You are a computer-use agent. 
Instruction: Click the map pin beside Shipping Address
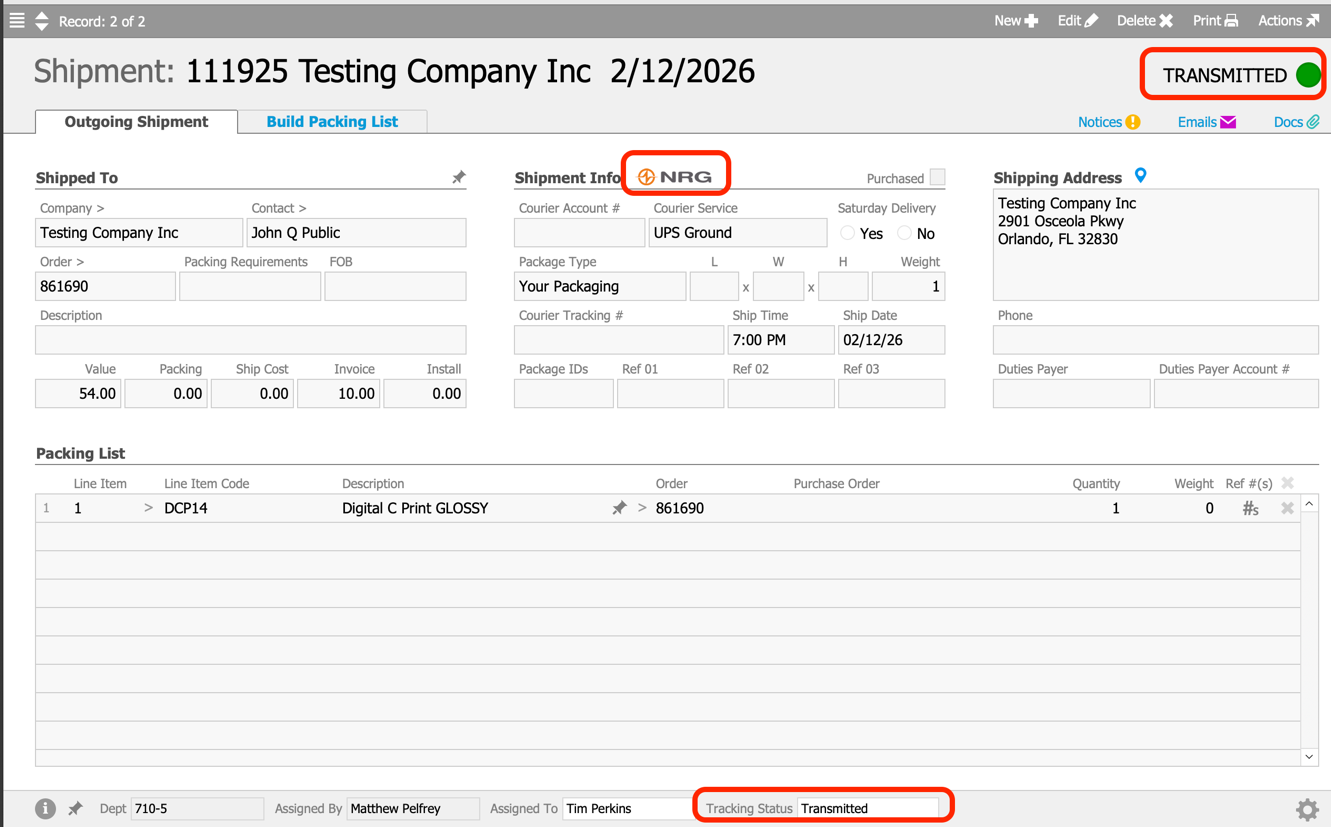pyautogui.click(x=1140, y=174)
